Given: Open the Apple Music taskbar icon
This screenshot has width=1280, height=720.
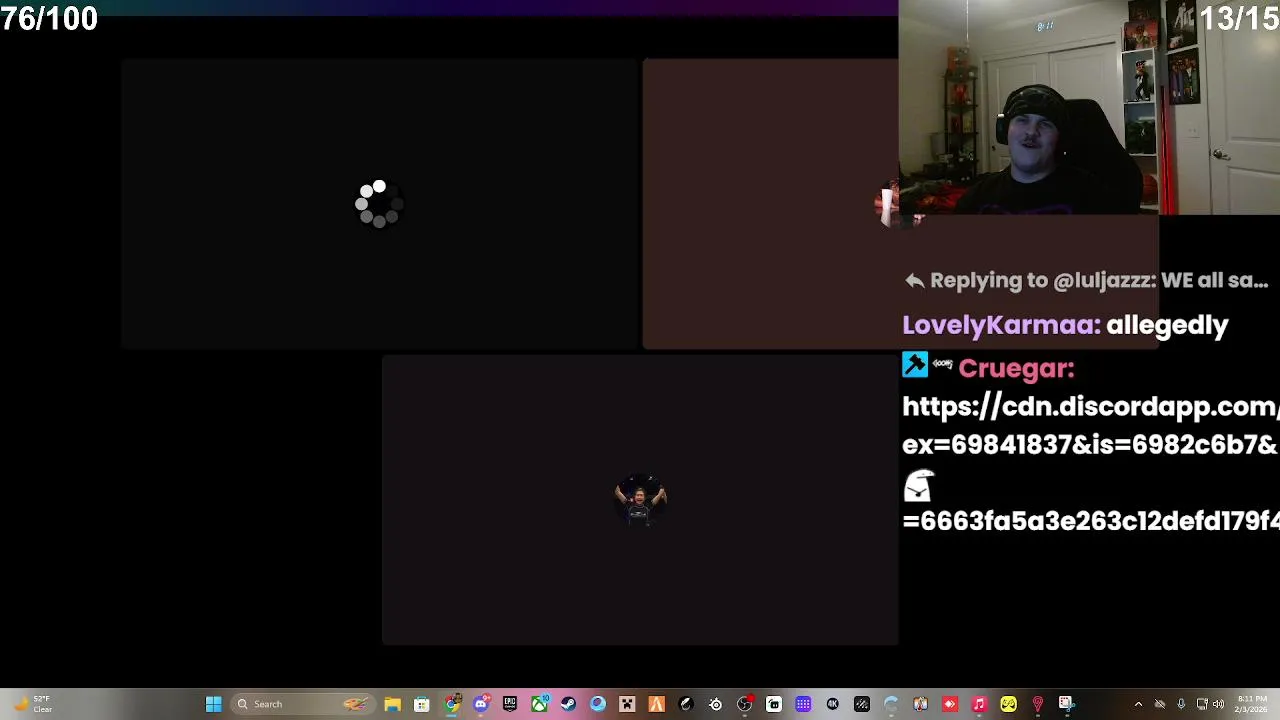Looking at the screenshot, I should (979, 704).
